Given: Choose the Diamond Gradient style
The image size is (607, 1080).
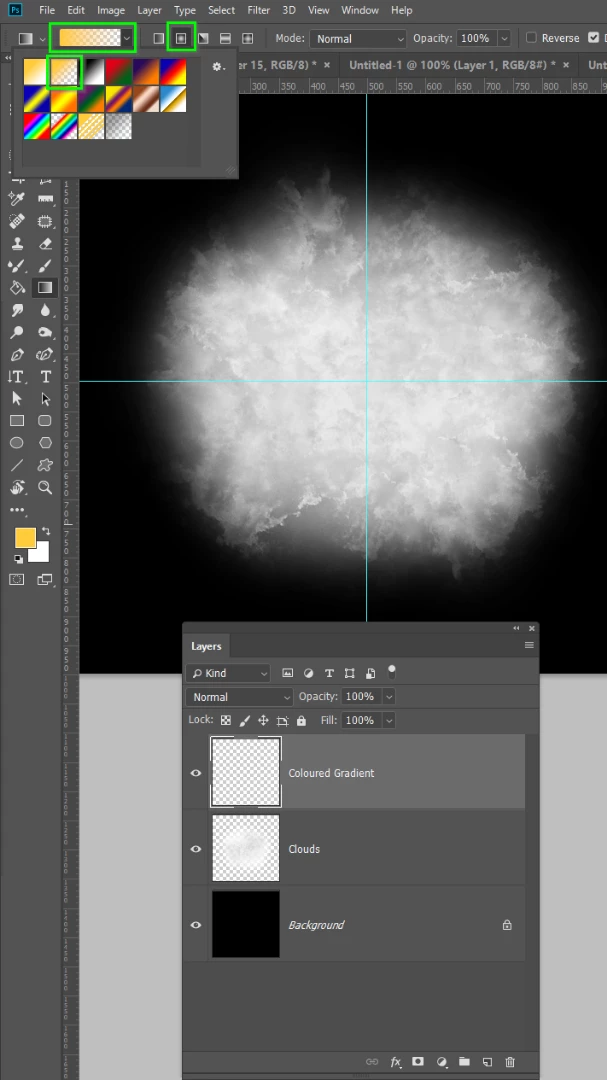Looking at the screenshot, I should click(247, 39).
